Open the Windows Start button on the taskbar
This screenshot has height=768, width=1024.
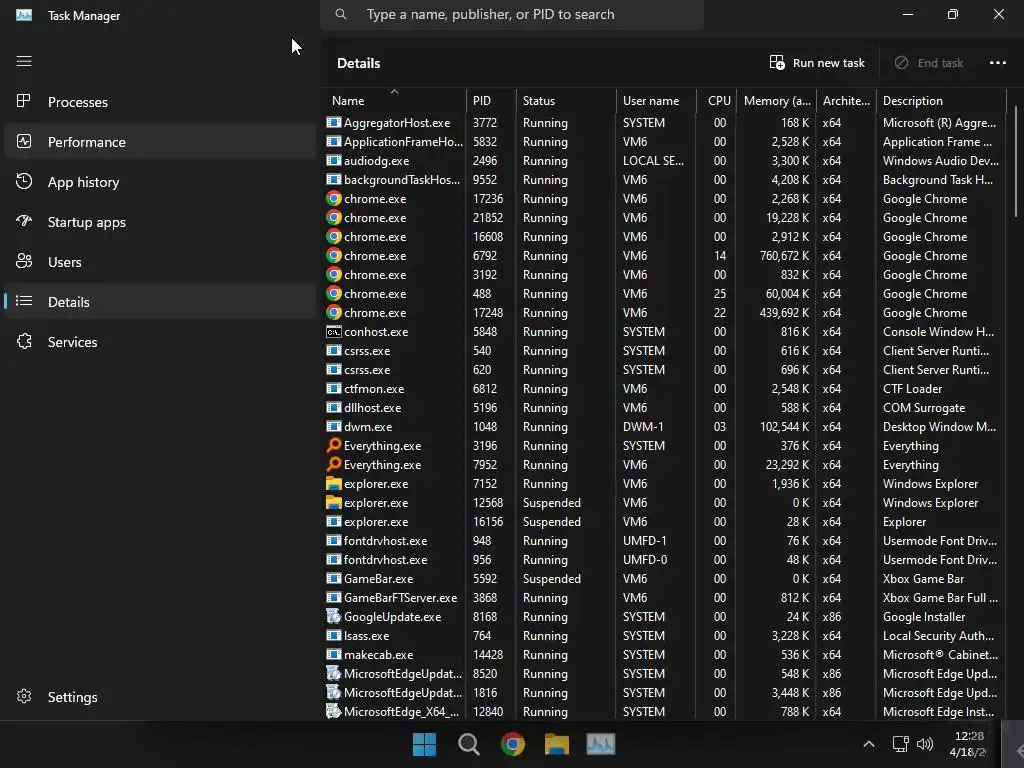(x=424, y=744)
